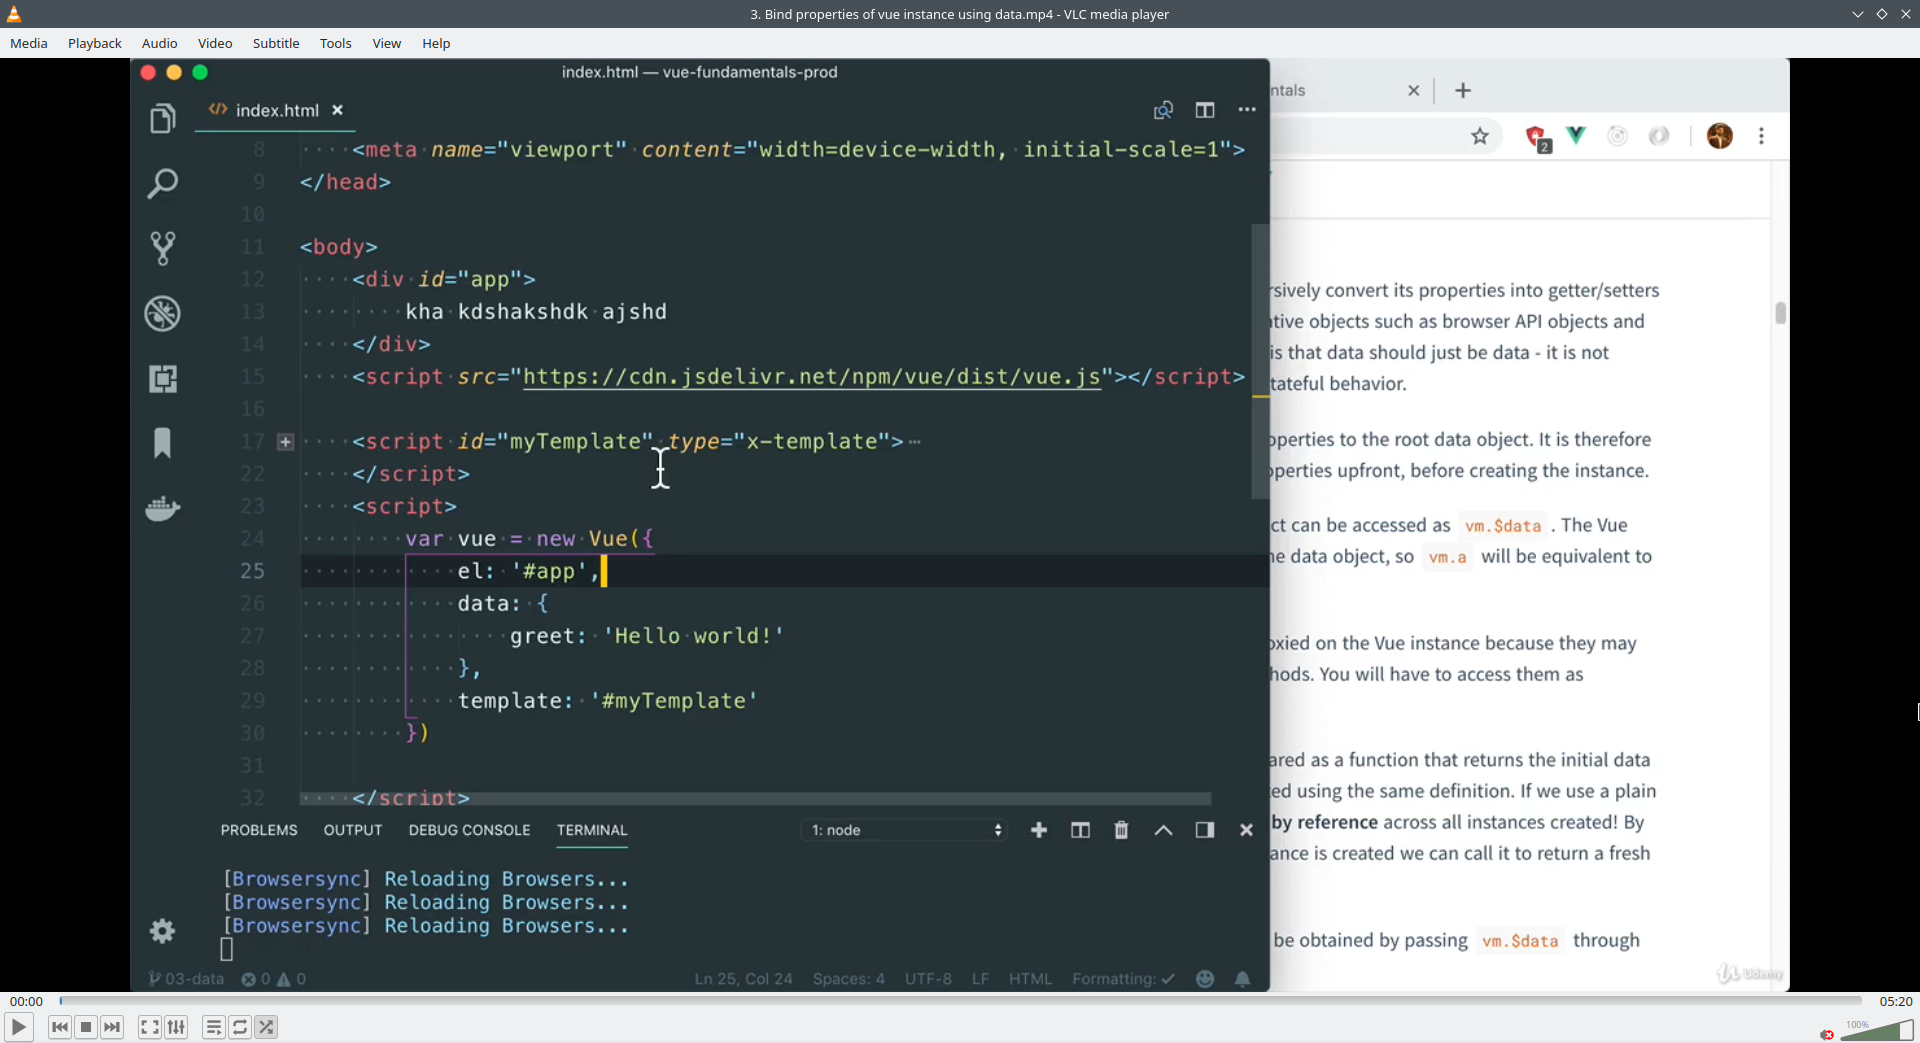Click the notifications bell in status bar

coord(1243,979)
